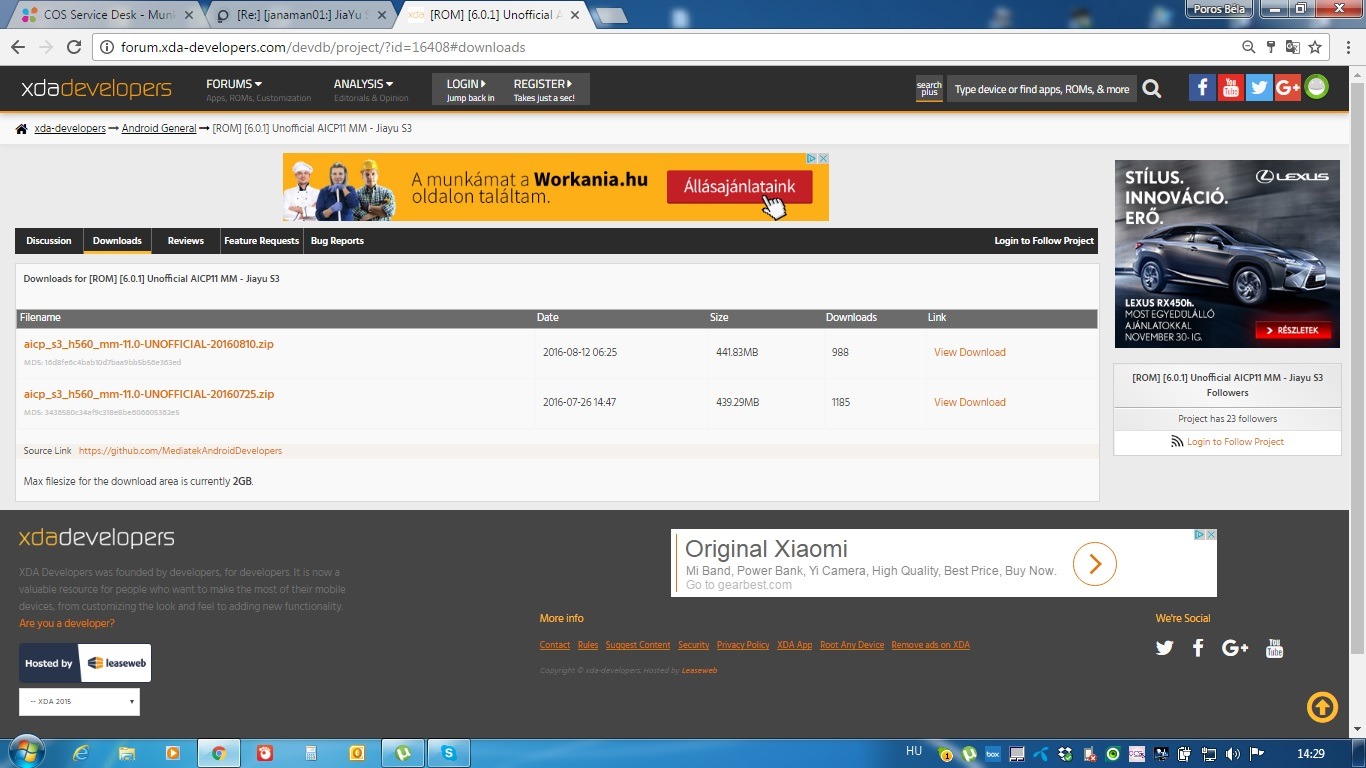The width and height of the screenshot is (1366, 768).
Task: Open aicp_s3_h560_mm-11.0-UNOFFICIAL-20160725.zip file link
Action: click(x=149, y=394)
